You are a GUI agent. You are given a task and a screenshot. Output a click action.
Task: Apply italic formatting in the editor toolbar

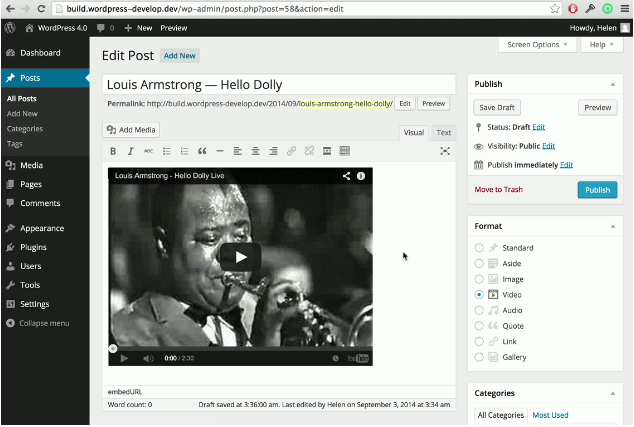[x=131, y=151]
